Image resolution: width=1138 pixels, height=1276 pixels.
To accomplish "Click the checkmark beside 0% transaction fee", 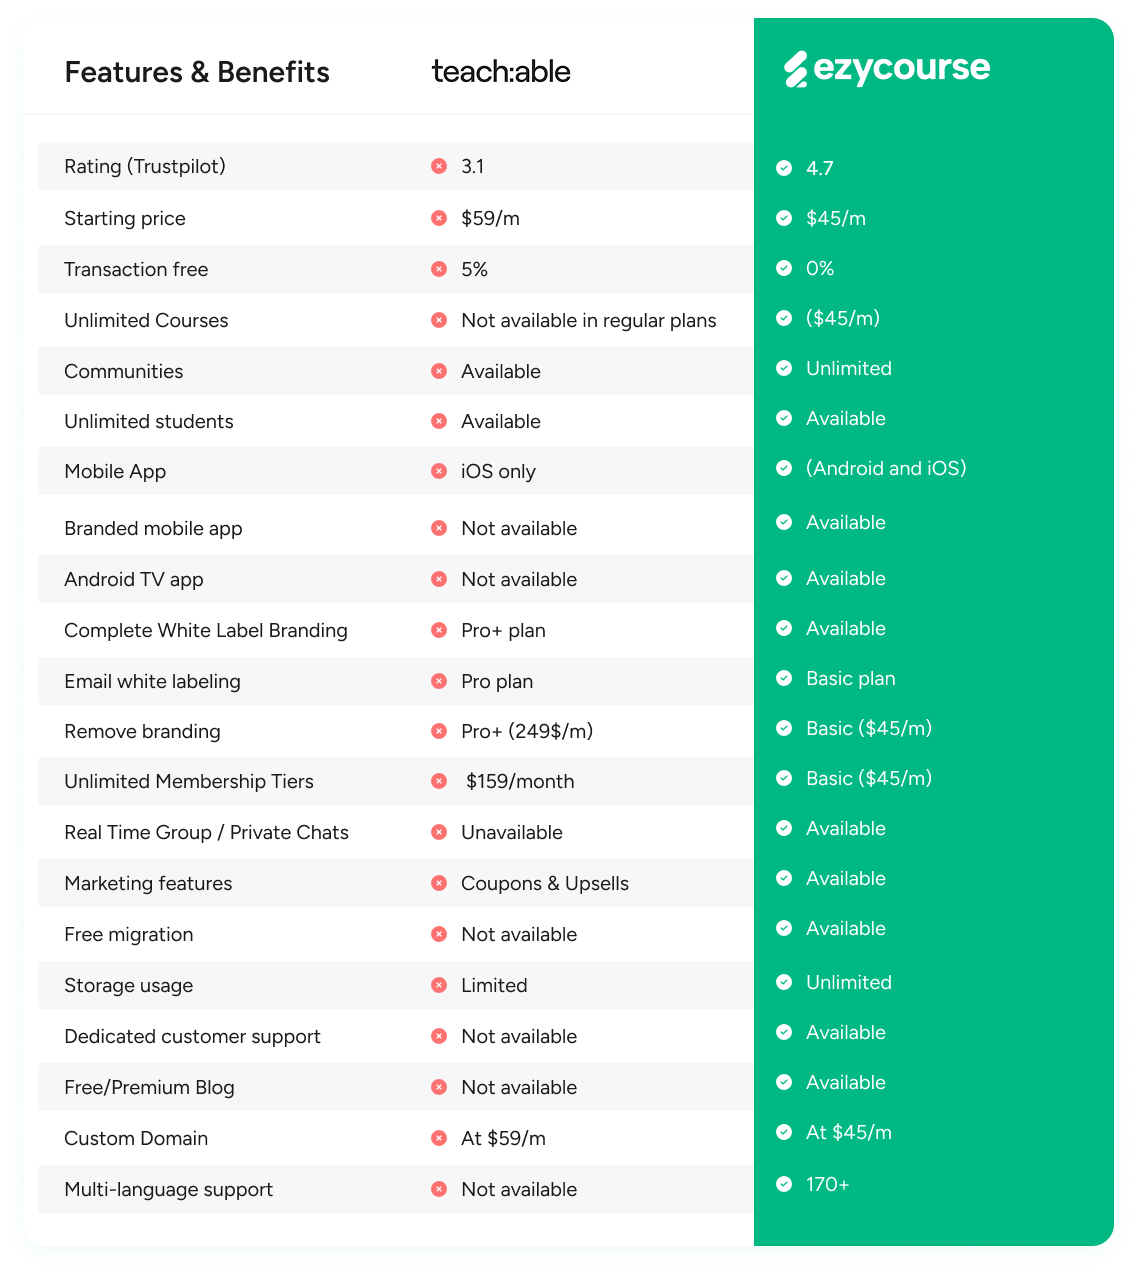I will point(784,268).
